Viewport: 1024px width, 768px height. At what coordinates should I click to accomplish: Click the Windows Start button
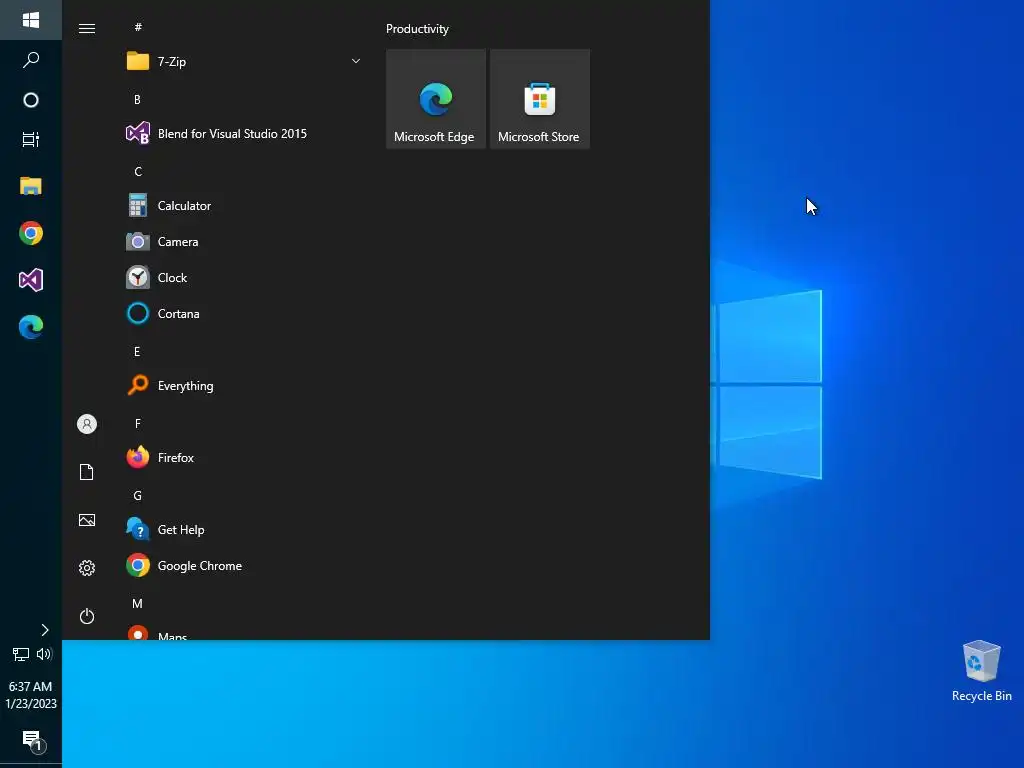tap(31, 20)
